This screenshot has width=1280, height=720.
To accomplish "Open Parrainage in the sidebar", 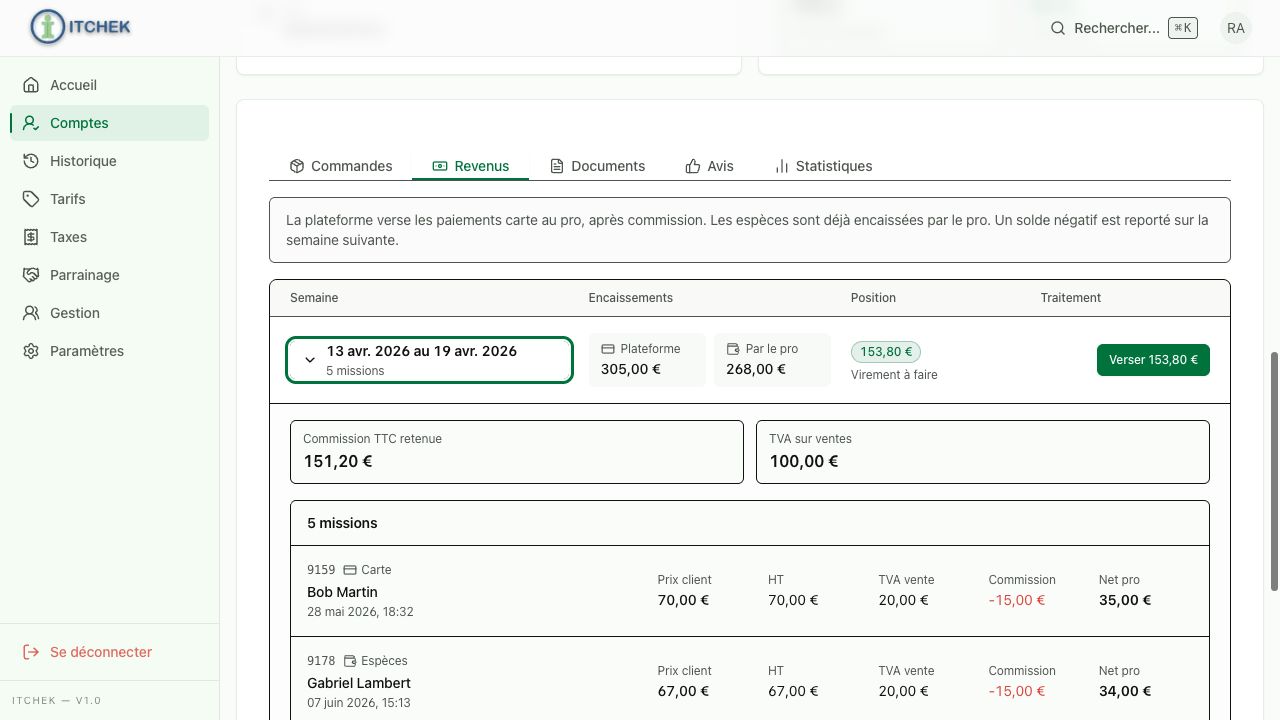I will [x=110, y=275].
